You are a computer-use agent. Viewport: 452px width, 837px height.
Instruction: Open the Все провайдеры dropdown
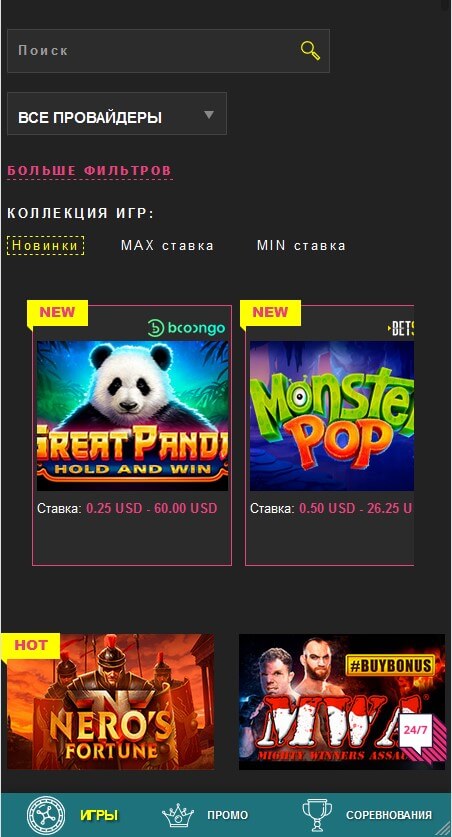click(x=117, y=114)
